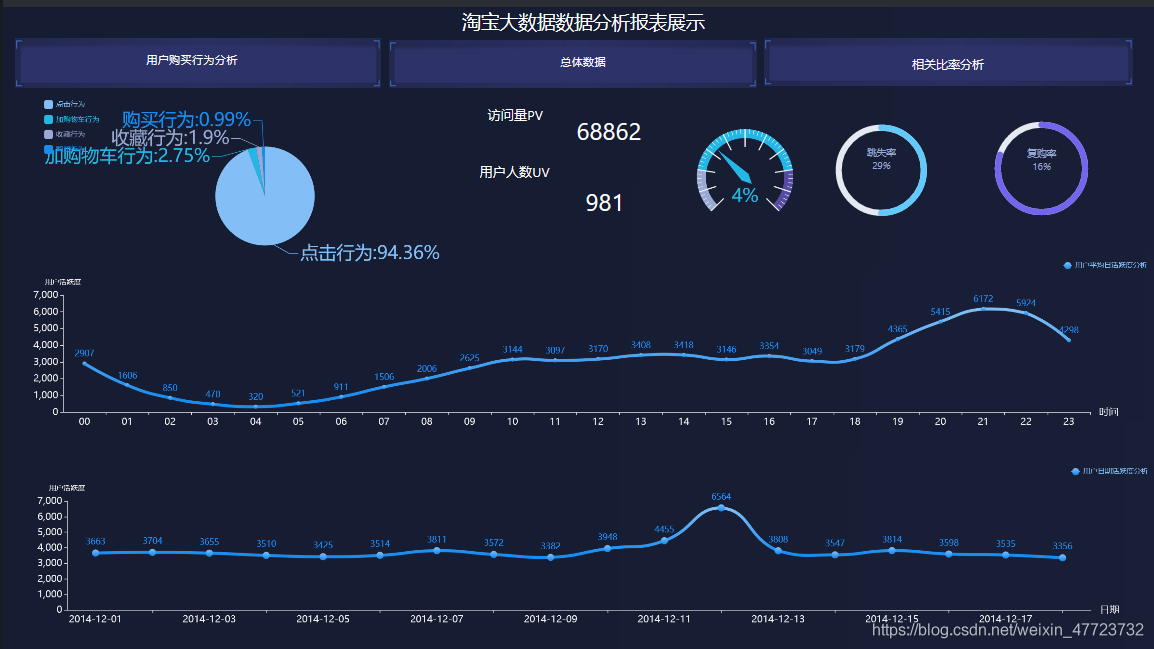Click the 复购率 16% ring chart
The height and width of the screenshot is (649, 1154).
click(1041, 169)
